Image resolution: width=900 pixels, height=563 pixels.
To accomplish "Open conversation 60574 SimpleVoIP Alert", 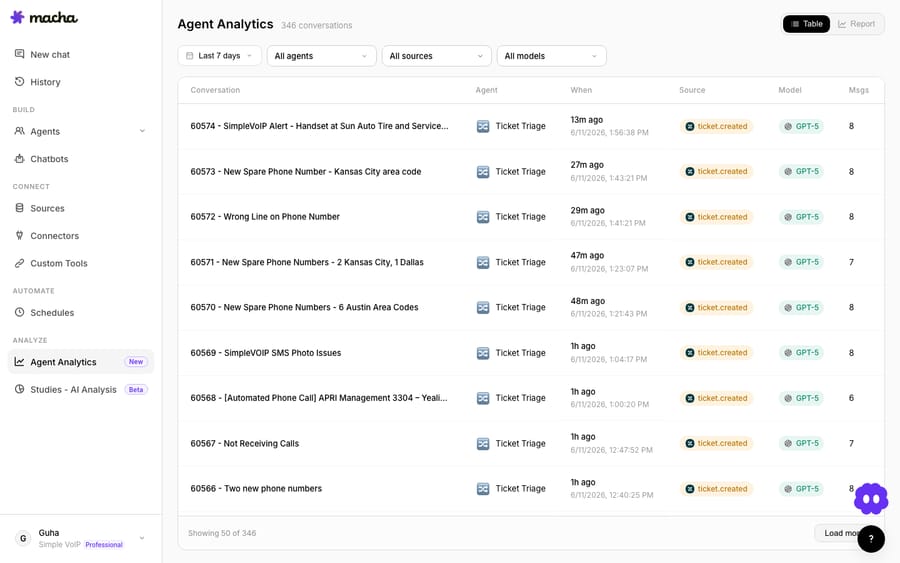I will pos(319,126).
